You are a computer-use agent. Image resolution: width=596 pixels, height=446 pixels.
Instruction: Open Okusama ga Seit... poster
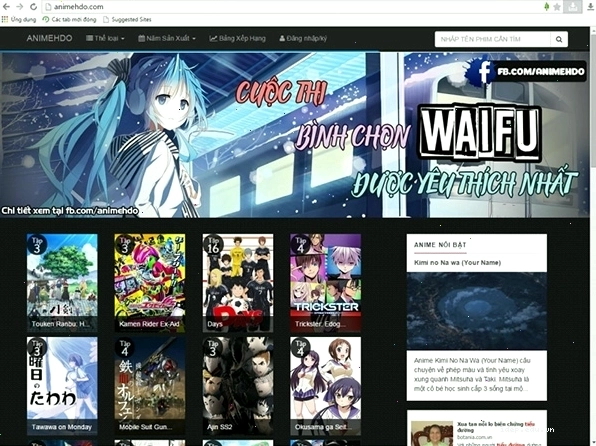click(x=325, y=386)
